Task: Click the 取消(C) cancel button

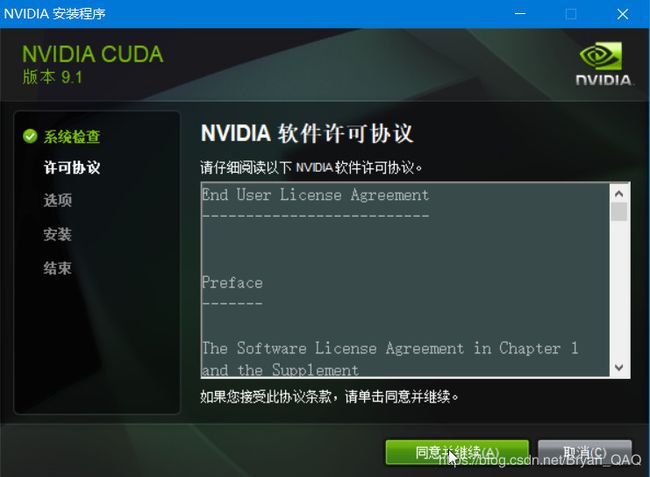Action: [585, 452]
